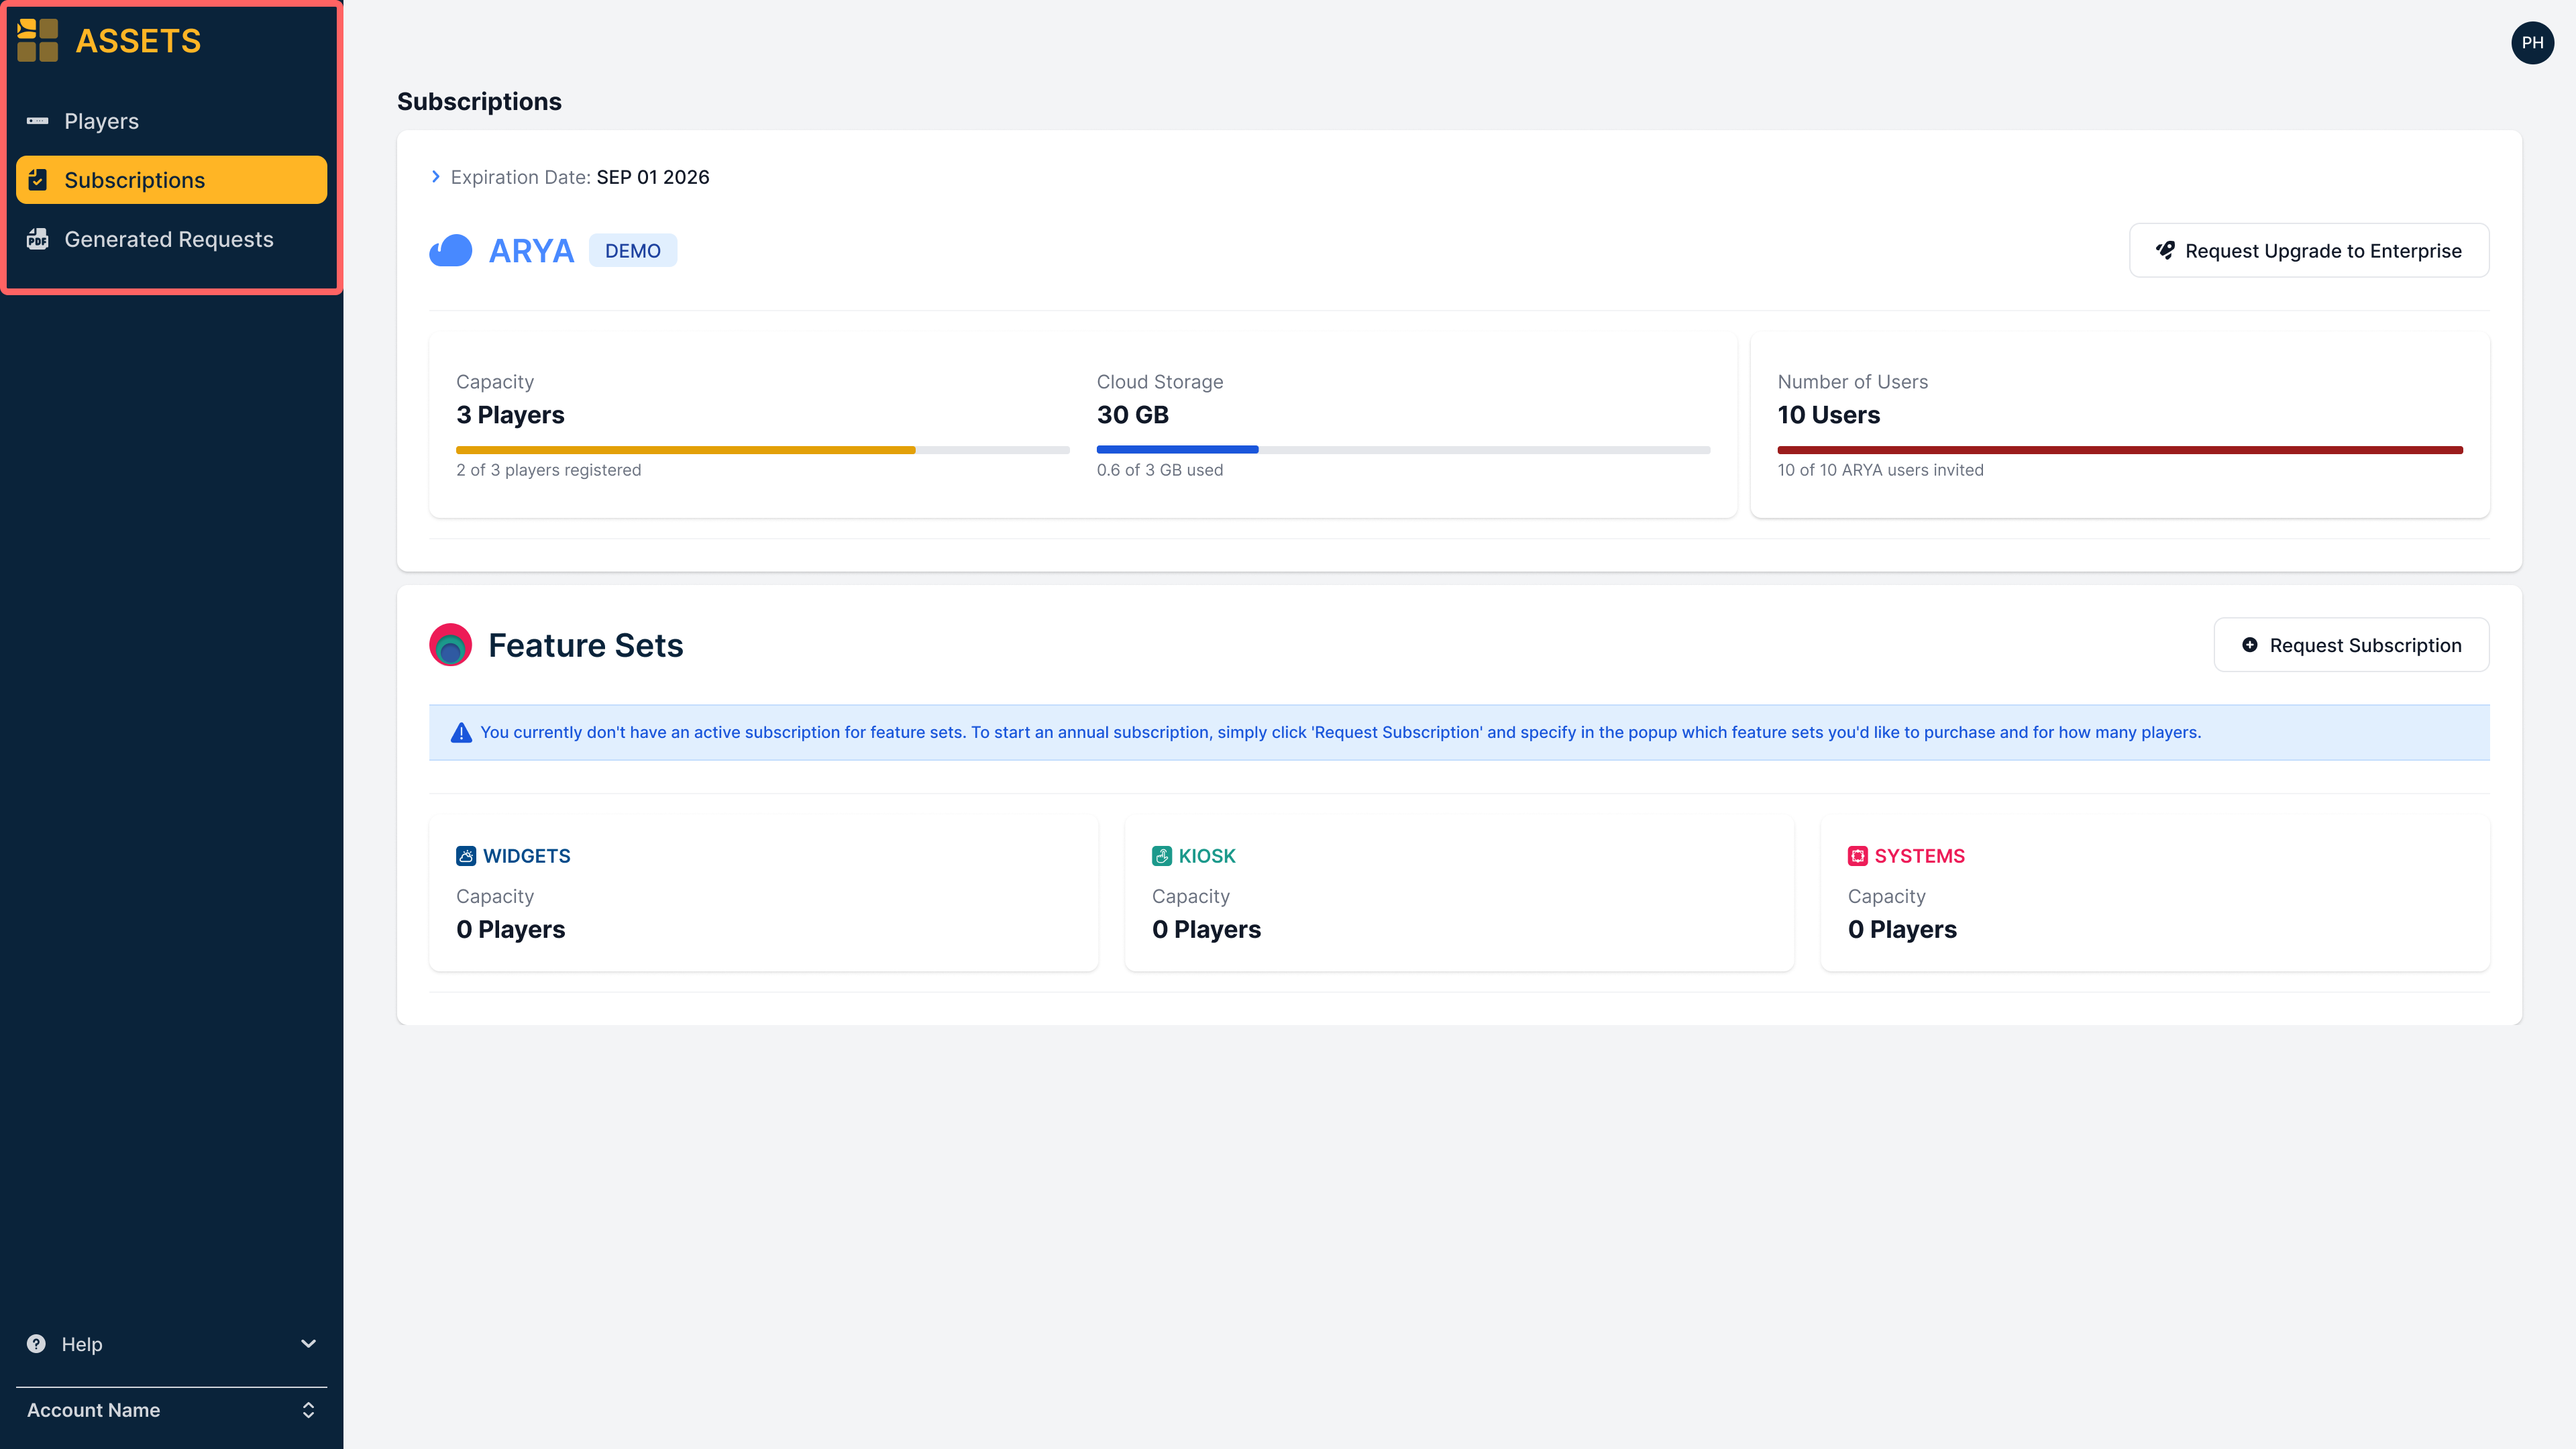Open the Account Name switcher arrows

[x=309, y=1410]
